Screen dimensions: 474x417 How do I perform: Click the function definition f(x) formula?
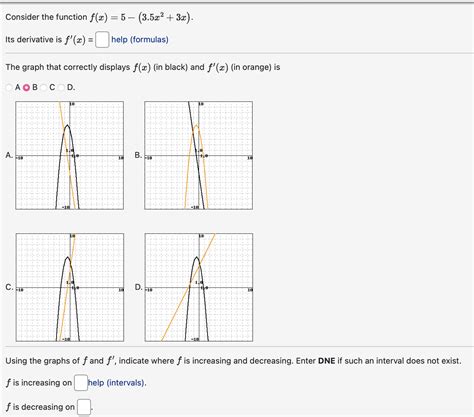point(141,17)
